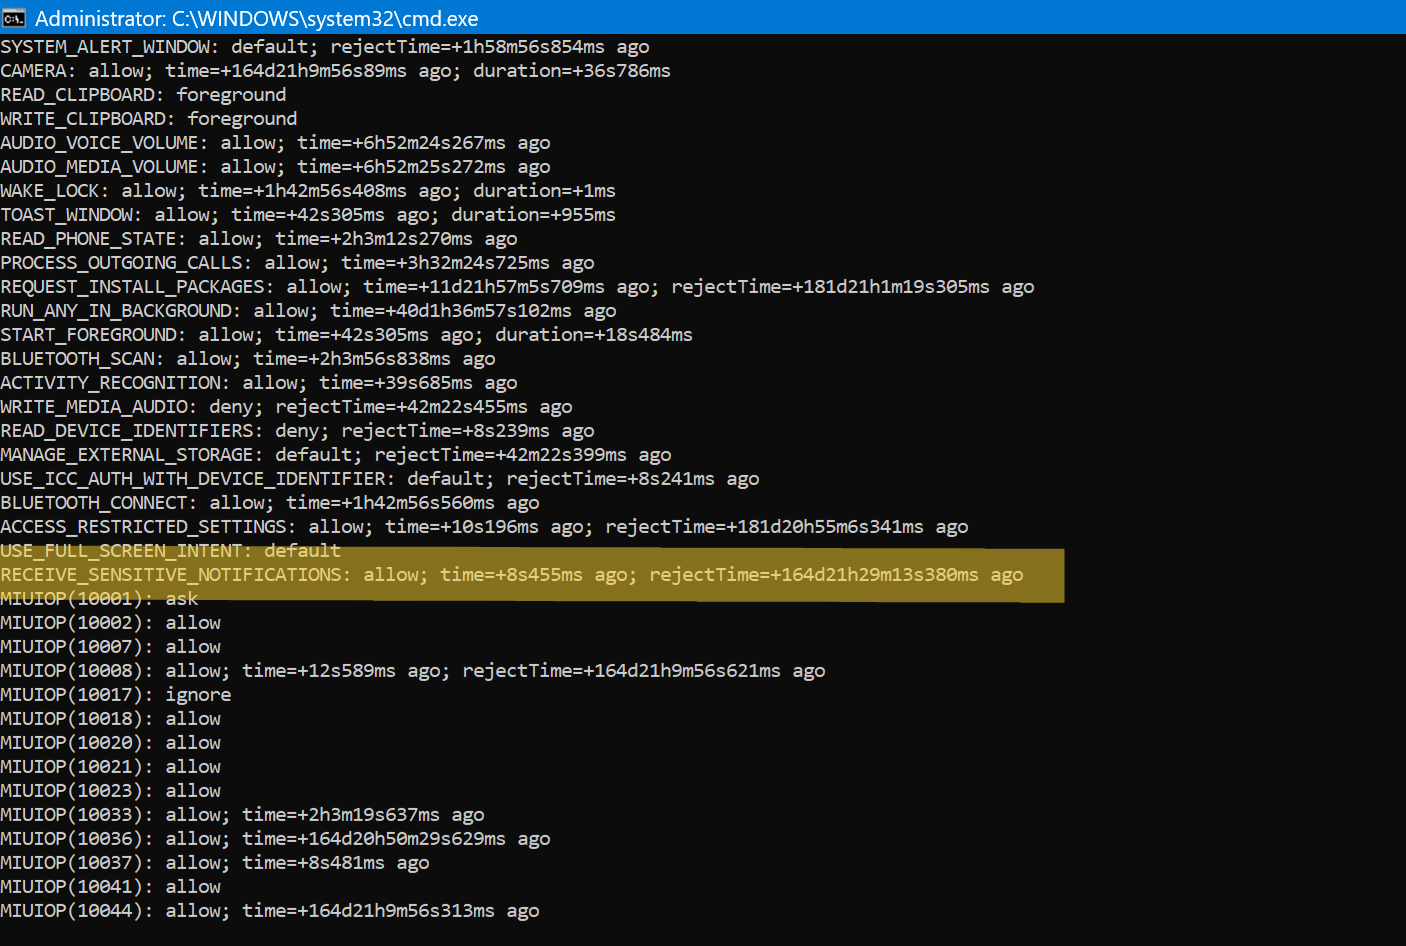Click the MANAGE_EXTERNAL_STORAGE default line

[335, 455]
